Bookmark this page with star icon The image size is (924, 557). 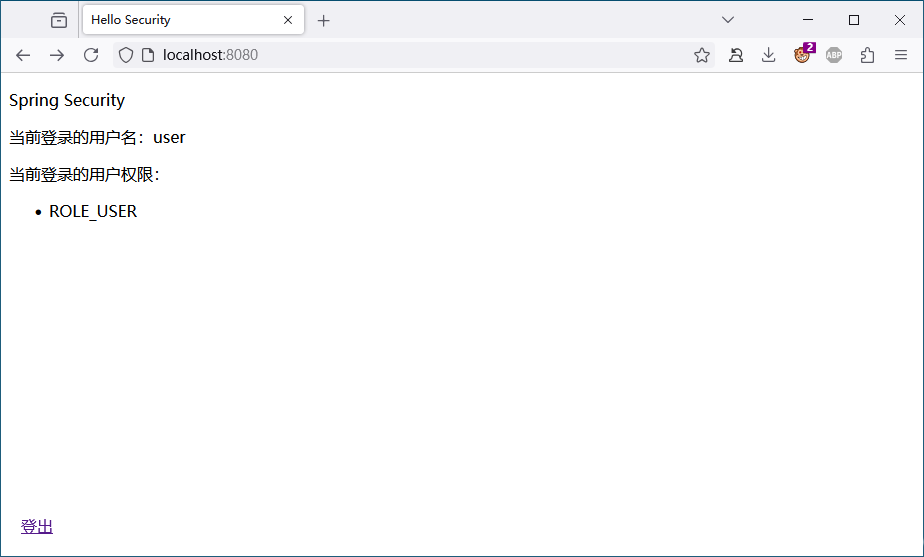click(702, 55)
